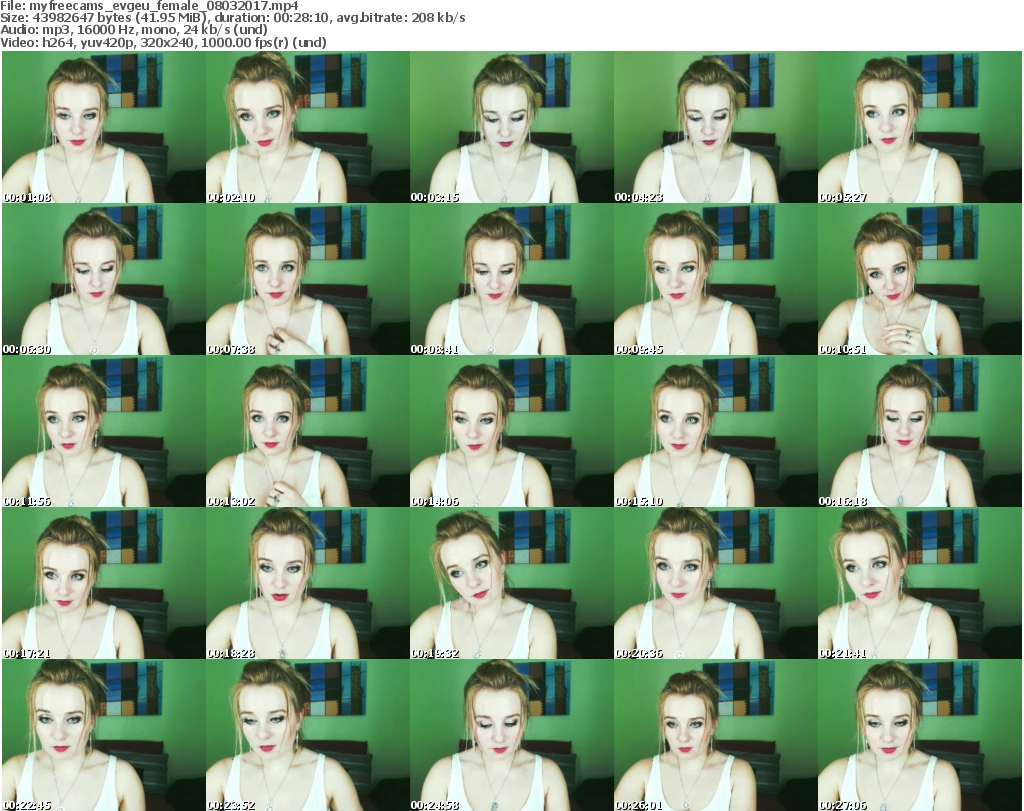
Task: Pick the preview frame marked 00:14:06
Action: point(511,432)
